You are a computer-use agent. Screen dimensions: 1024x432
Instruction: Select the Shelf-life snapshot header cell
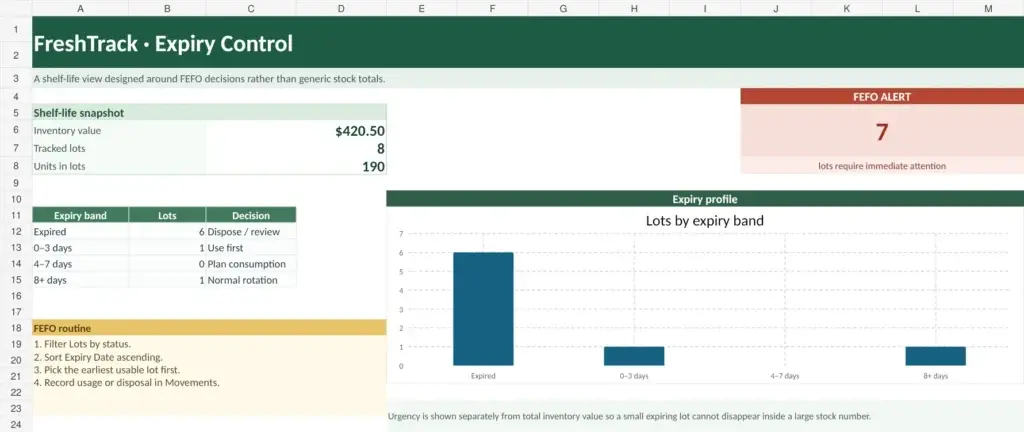209,112
